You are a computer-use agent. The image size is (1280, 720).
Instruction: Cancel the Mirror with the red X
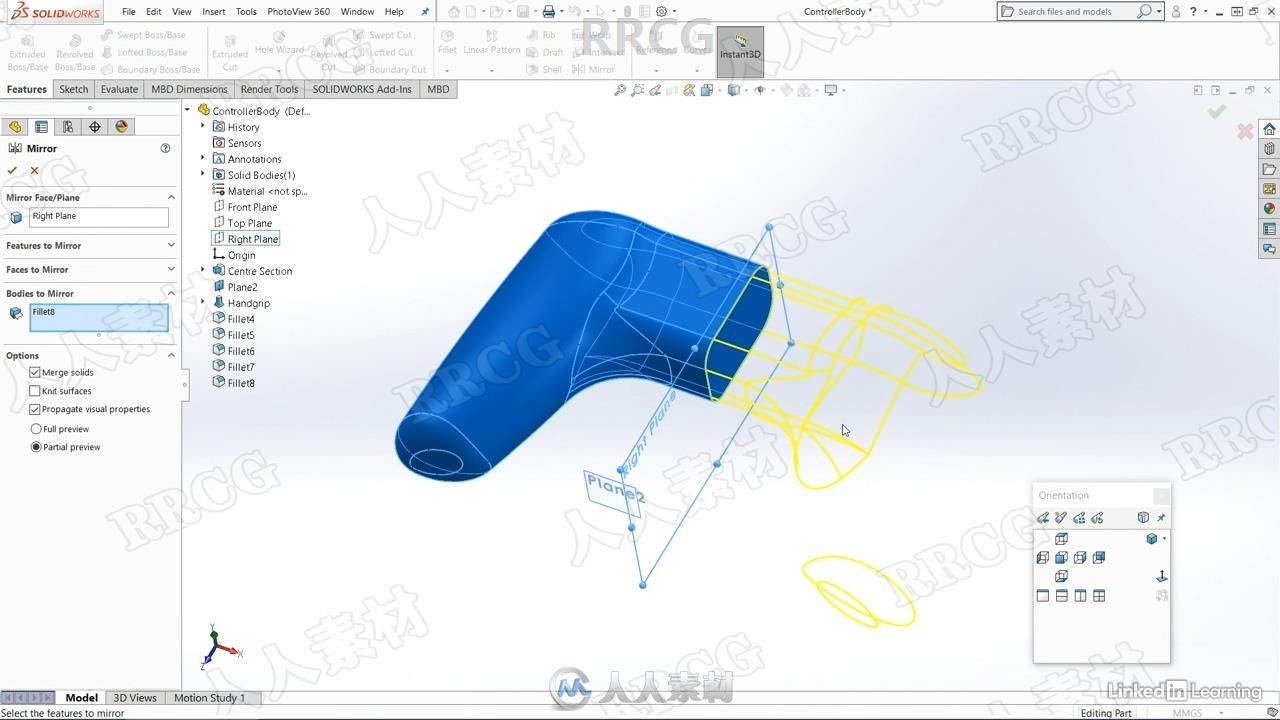click(34, 170)
